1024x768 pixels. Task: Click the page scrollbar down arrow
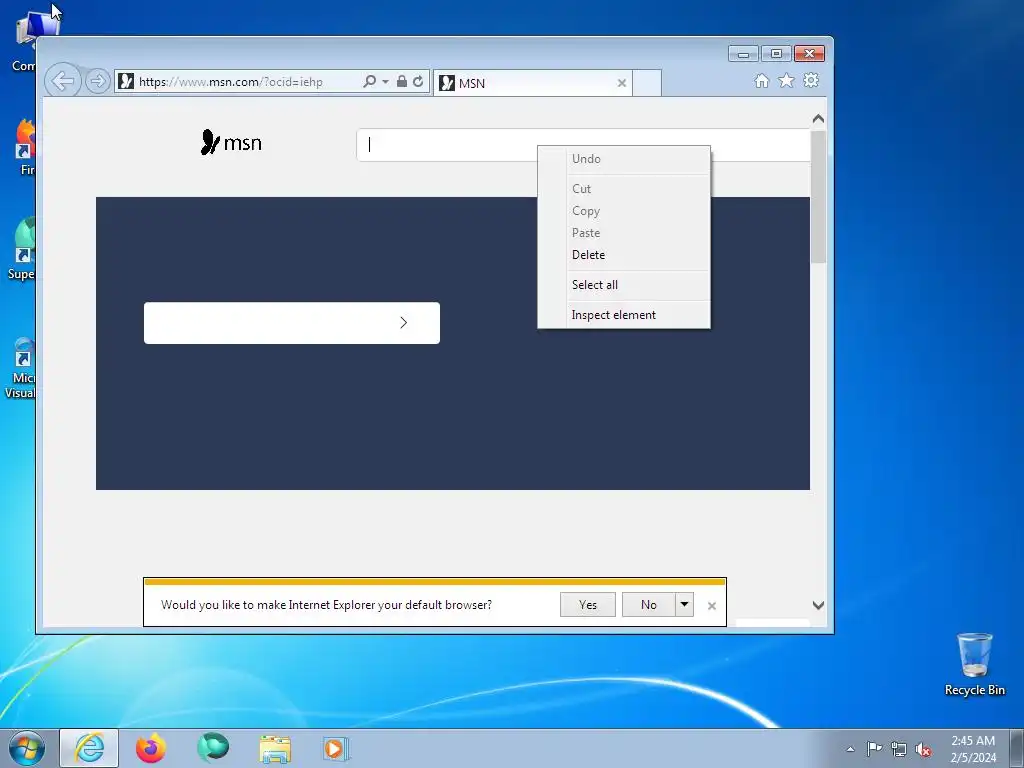coord(818,605)
